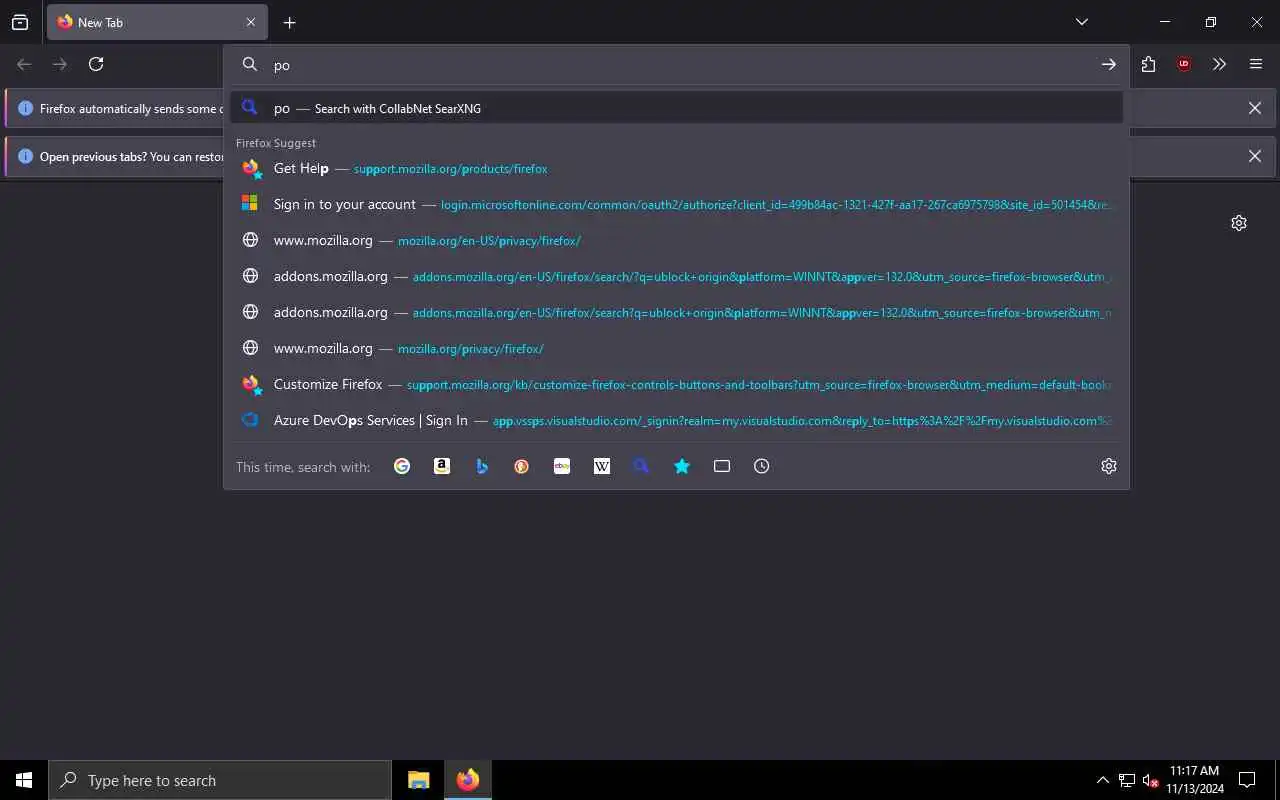Viewport: 1280px width, 800px height.
Task: List all tabs dropdown arrow
Action: pyautogui.click(x=1082, y=22)
